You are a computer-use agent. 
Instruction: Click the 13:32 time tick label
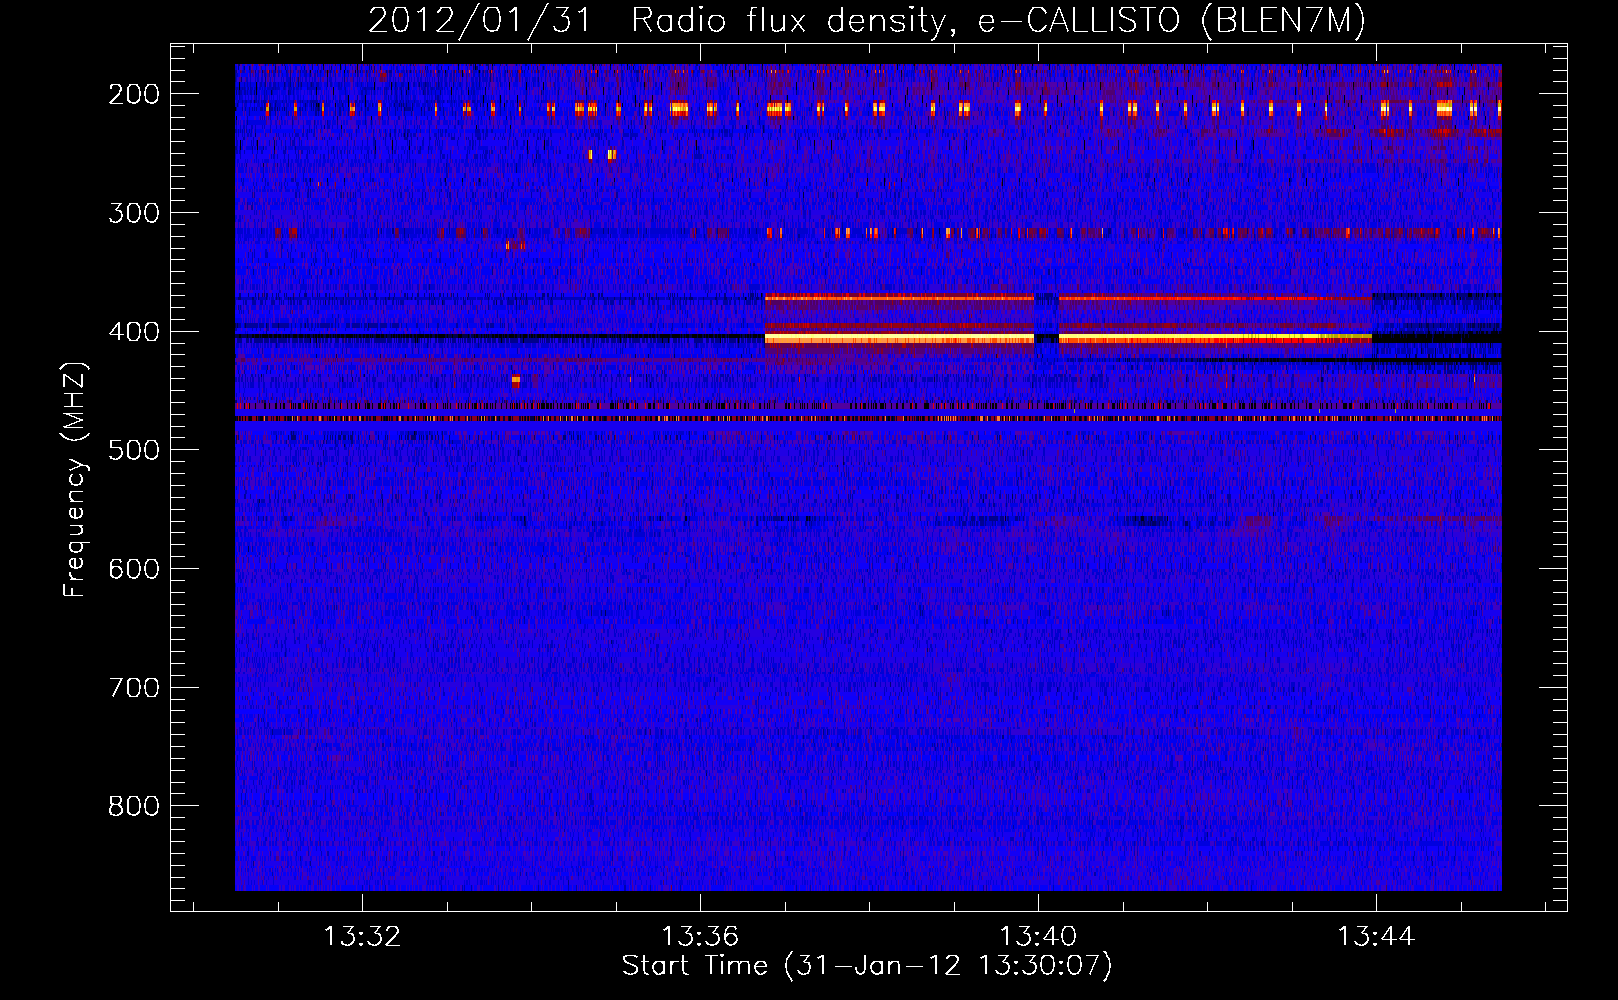pyautogui.click(x=362, y=936)
